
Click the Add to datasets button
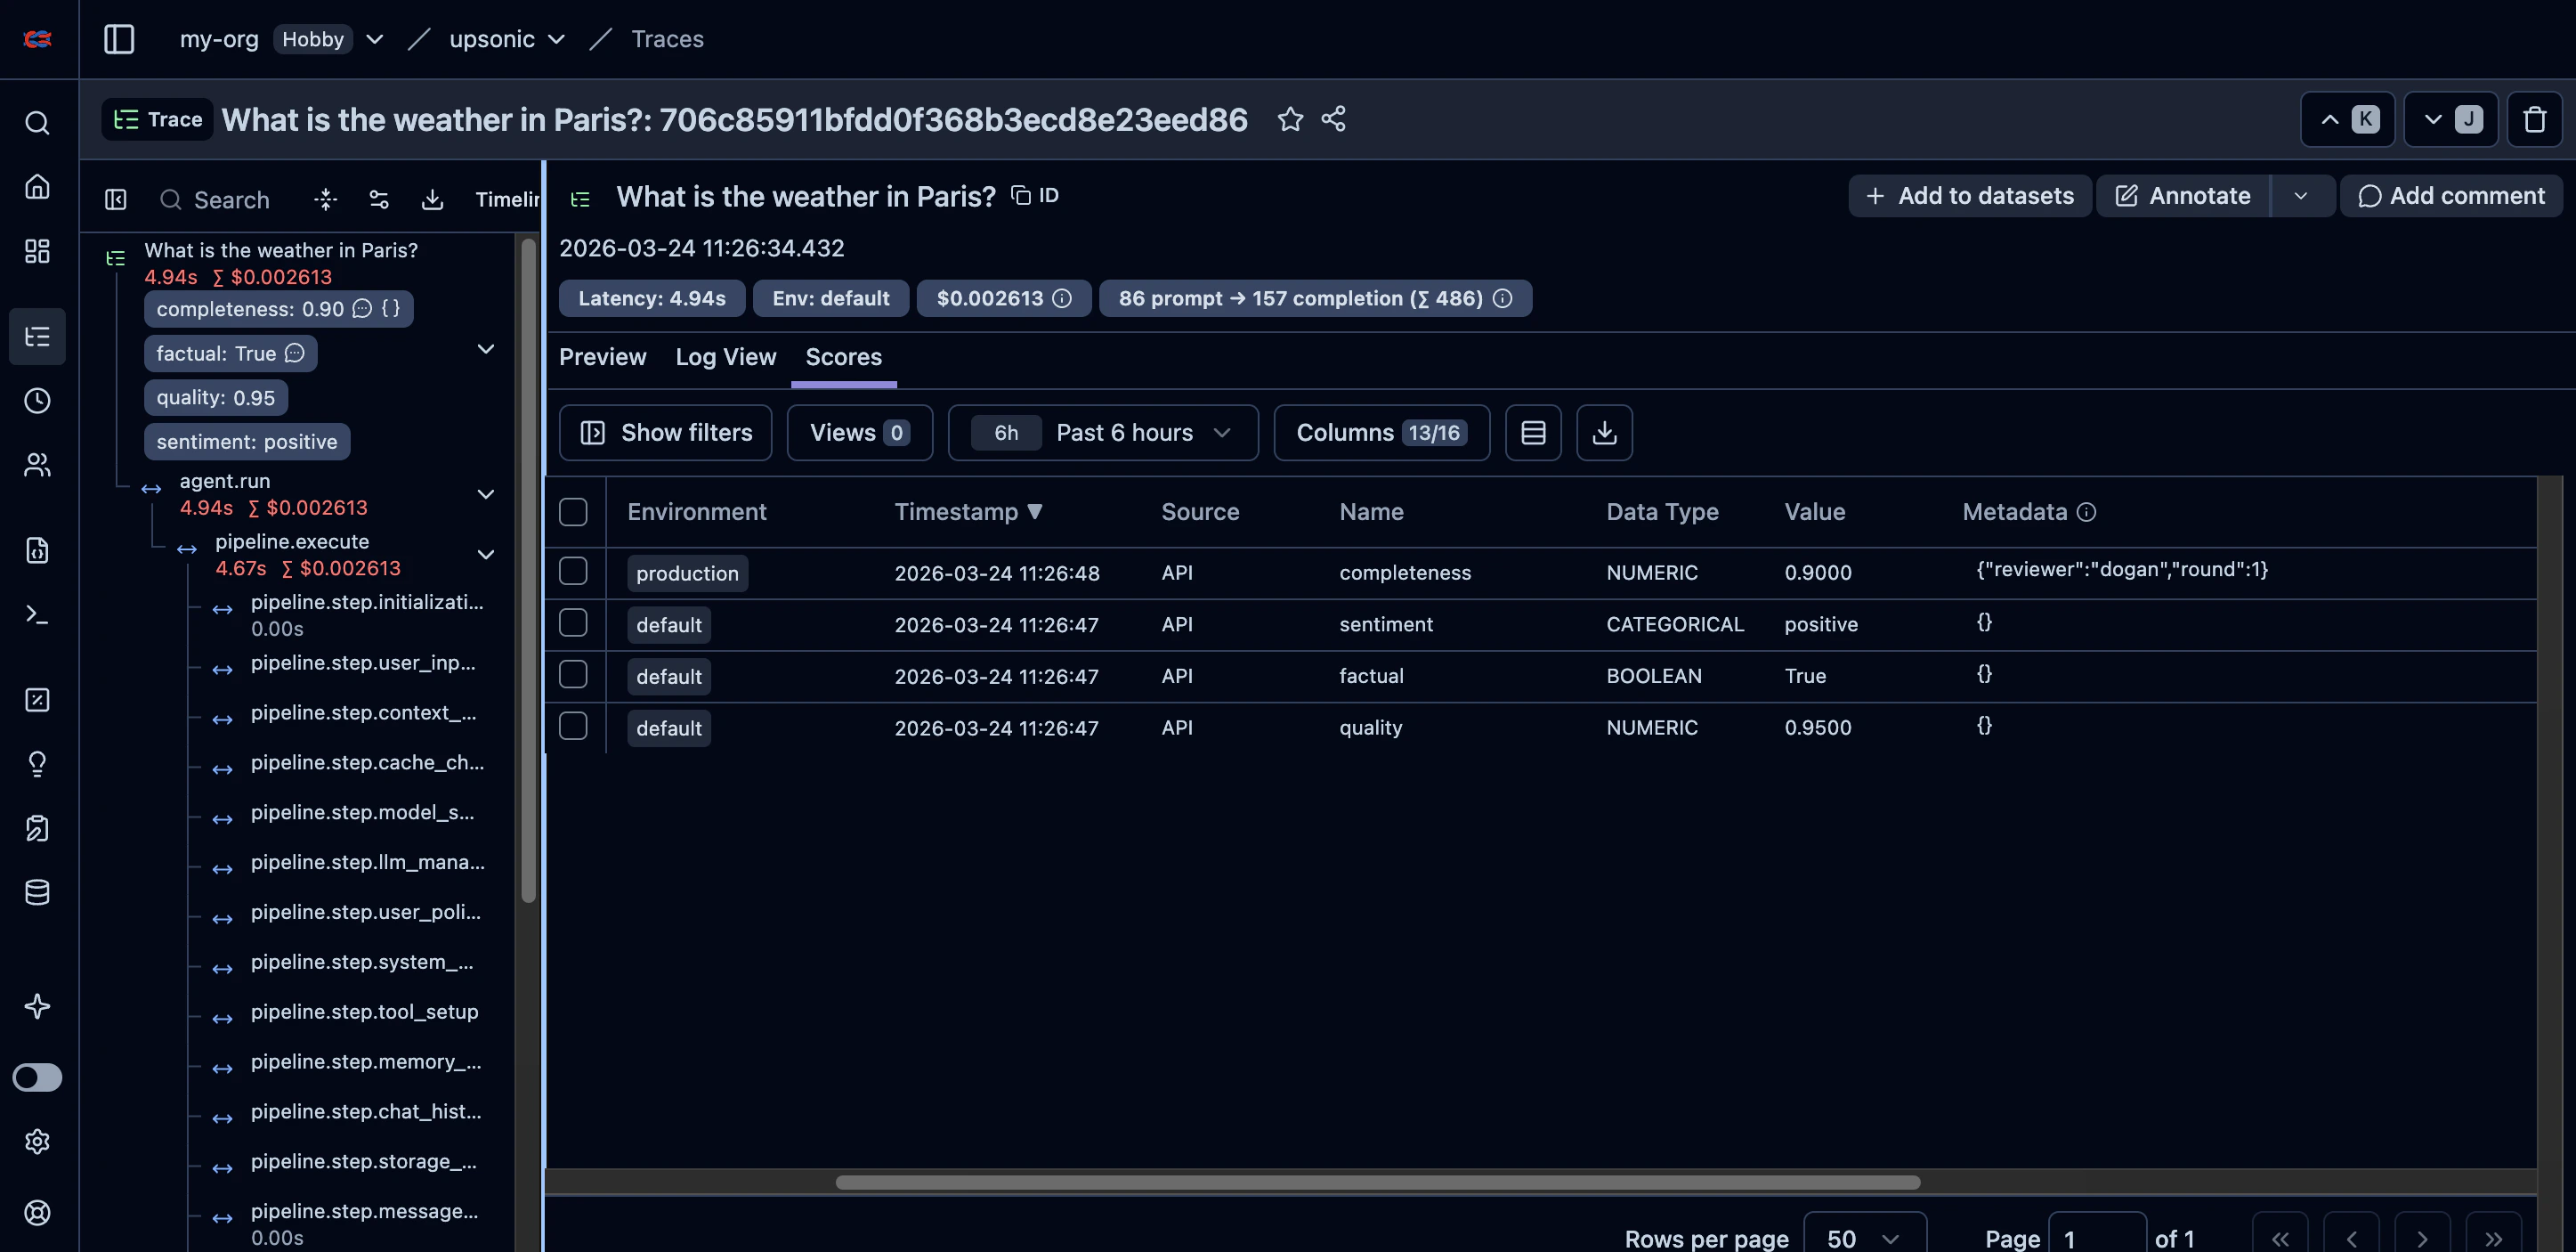pos(1969,195)
